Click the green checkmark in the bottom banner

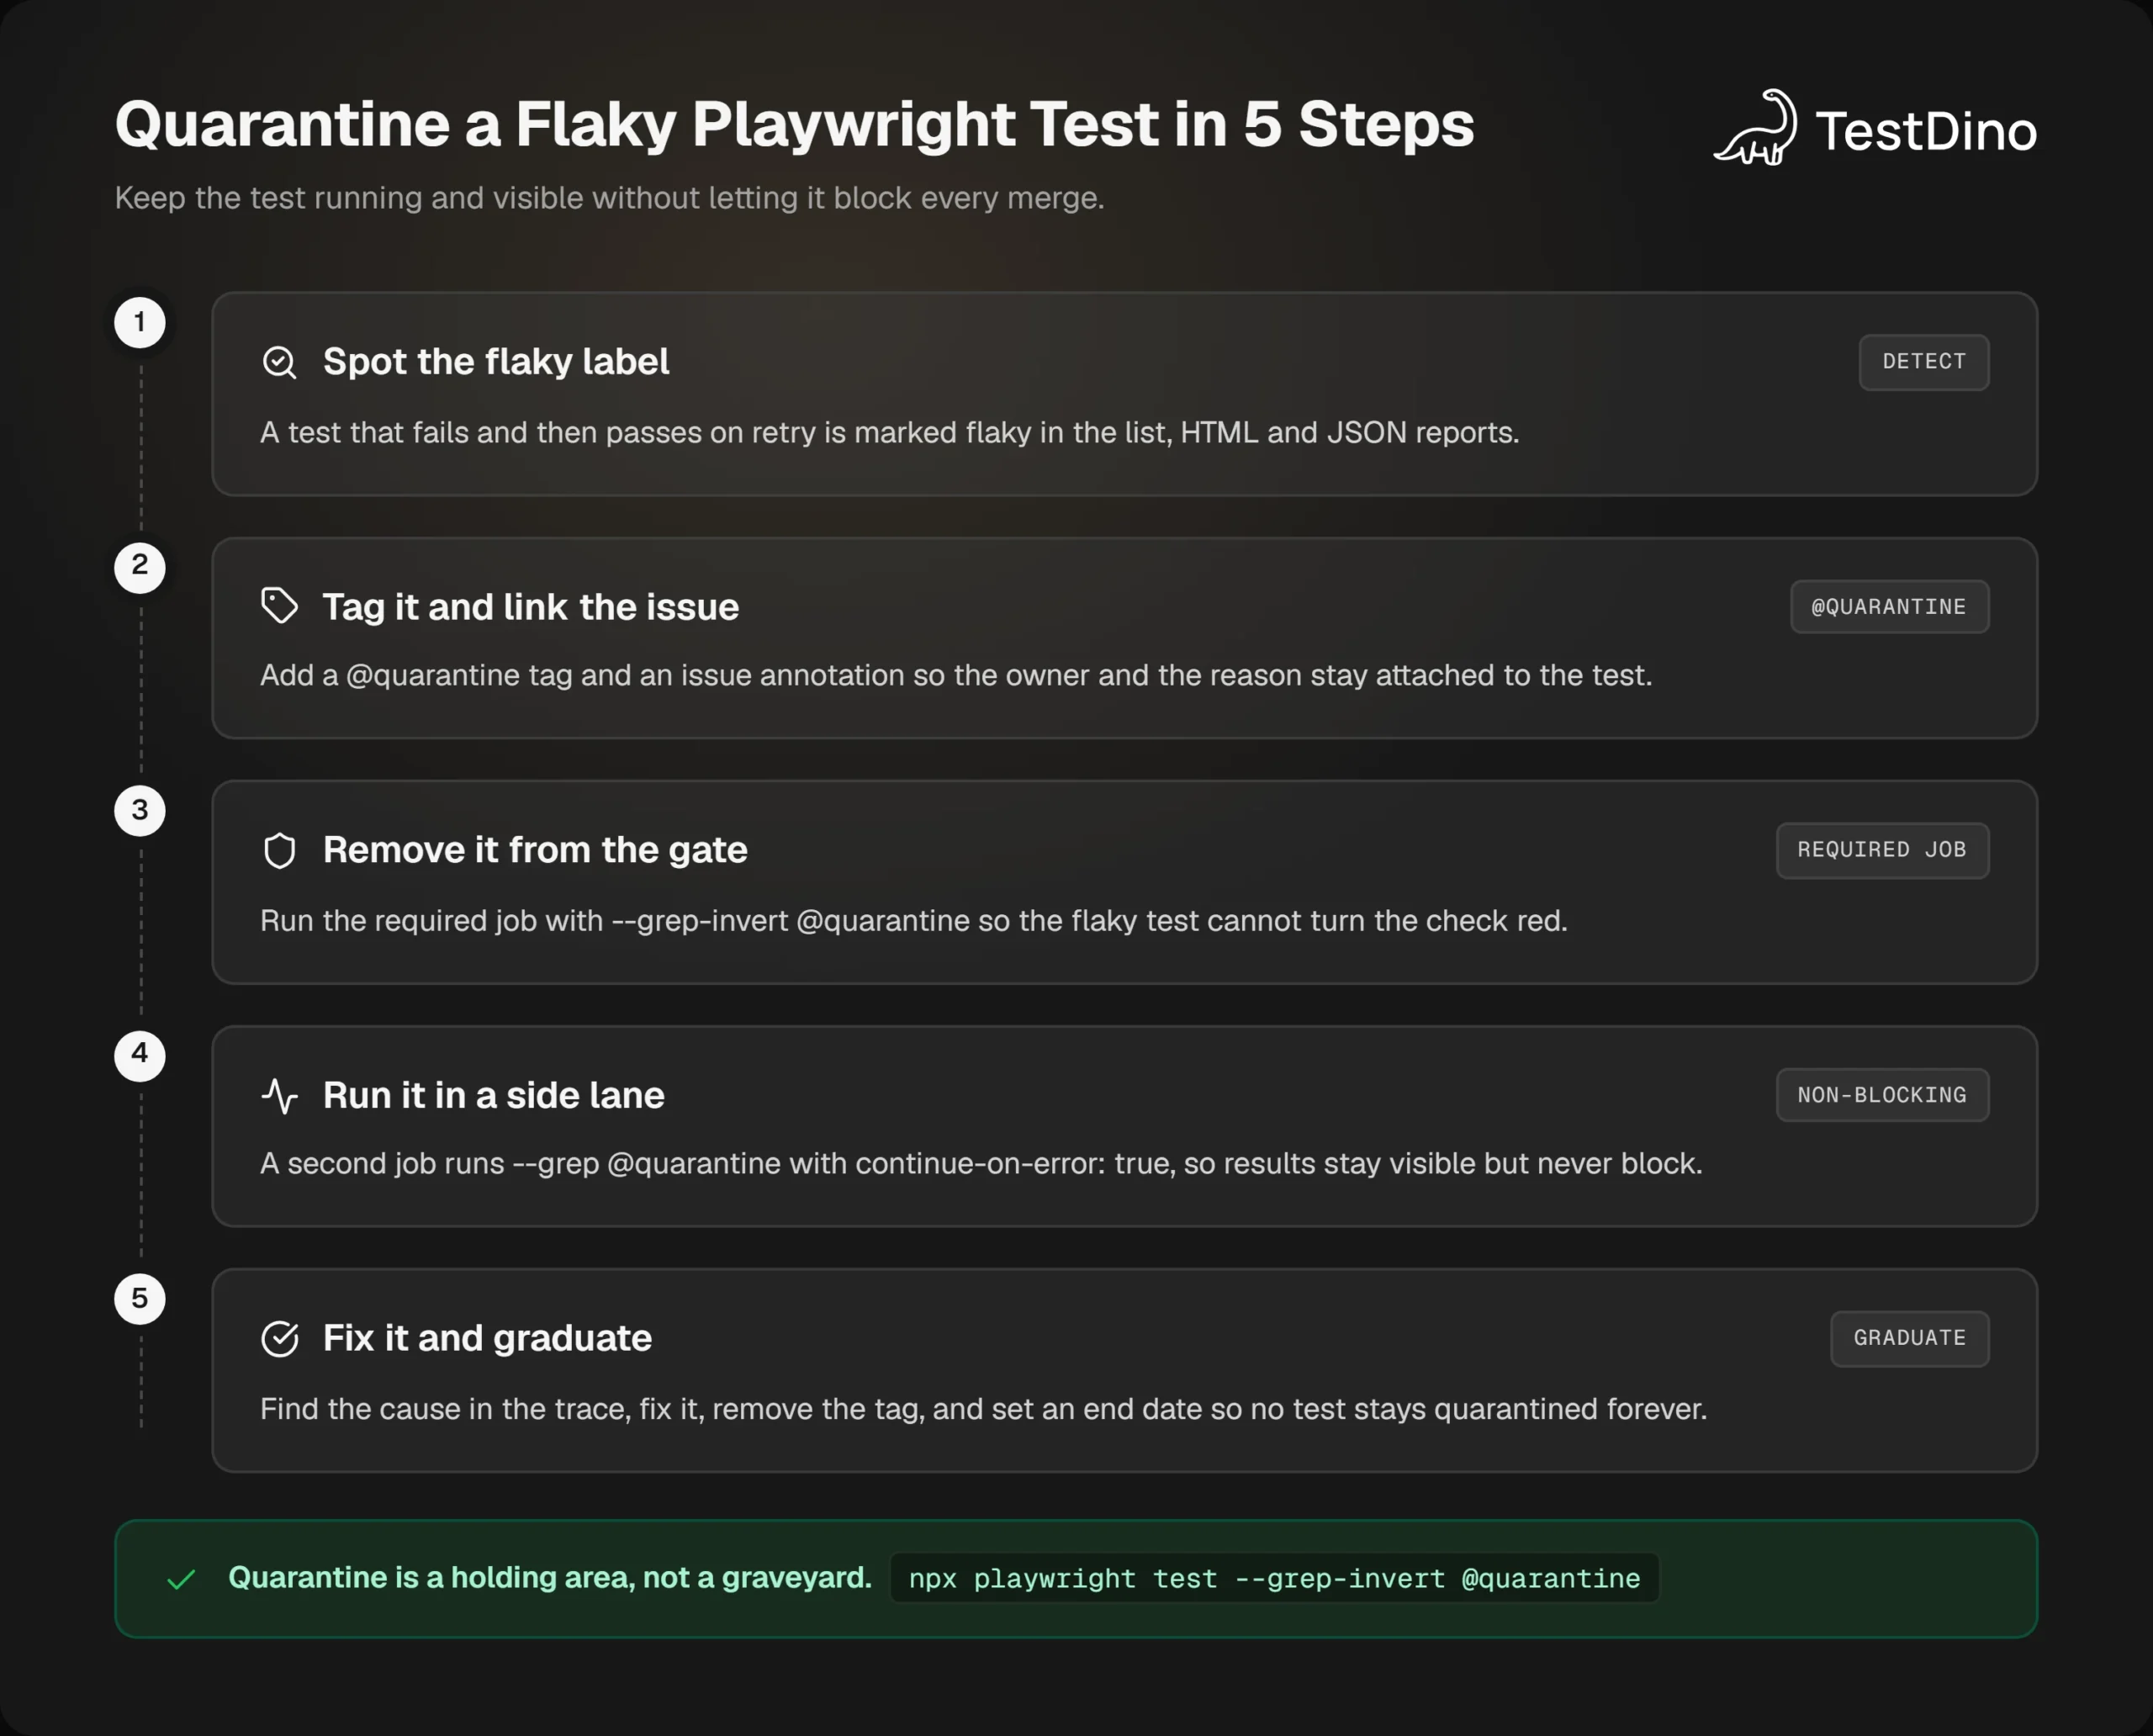(x=181, y=1579)
